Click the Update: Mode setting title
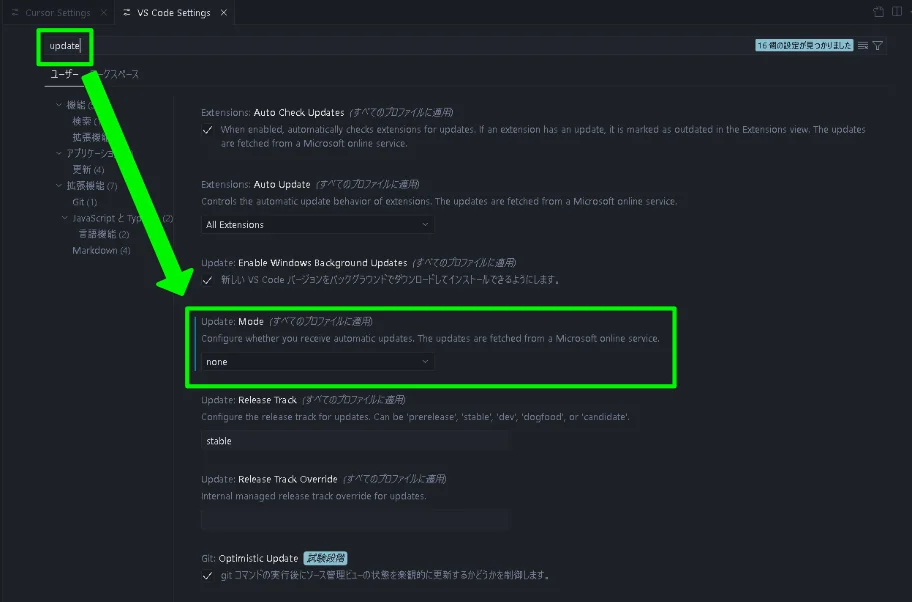 pyautogui.click(x=233, y=322)
